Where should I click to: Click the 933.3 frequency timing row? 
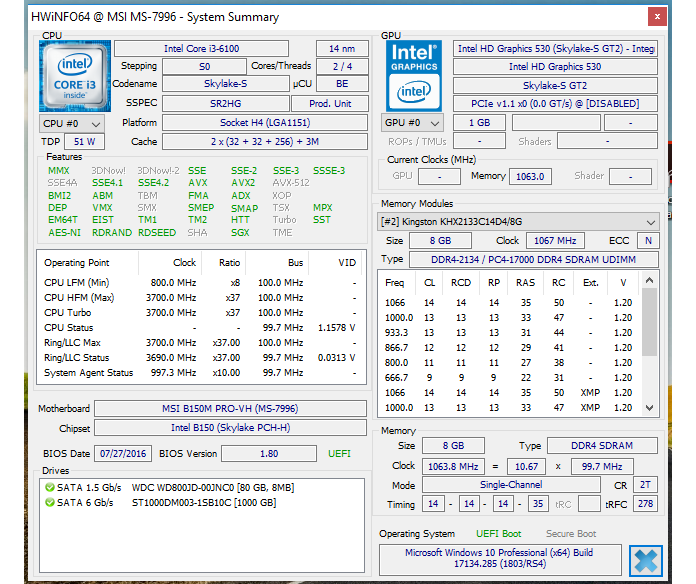(510, 333)
